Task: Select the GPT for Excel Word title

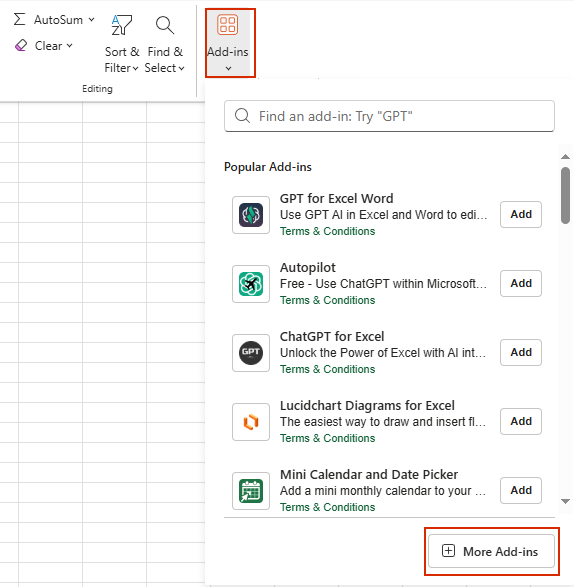Action: [x=336, y=198]
